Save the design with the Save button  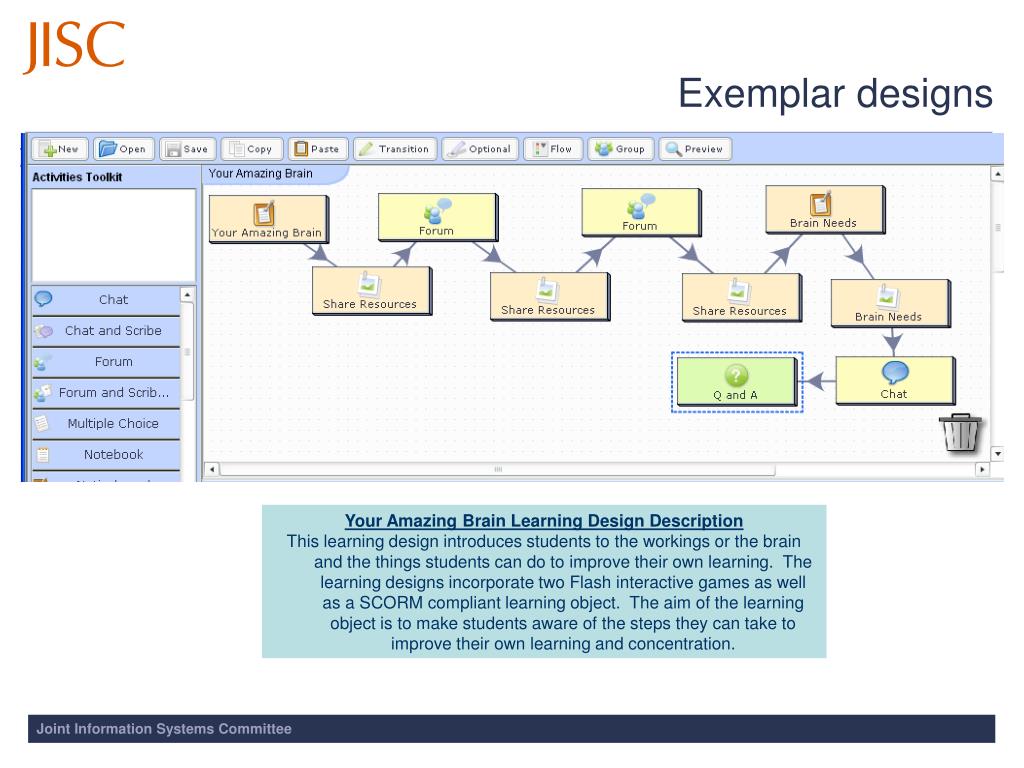click(187, 149)
